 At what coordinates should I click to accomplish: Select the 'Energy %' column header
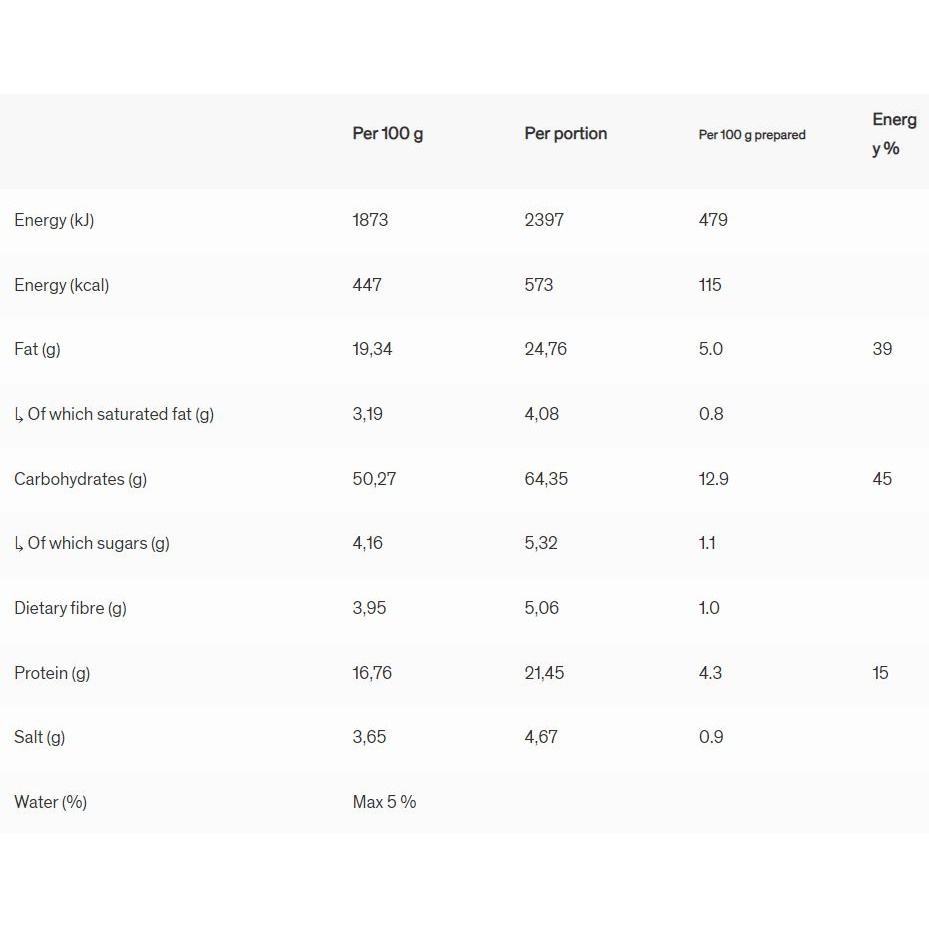coord(893,134)
